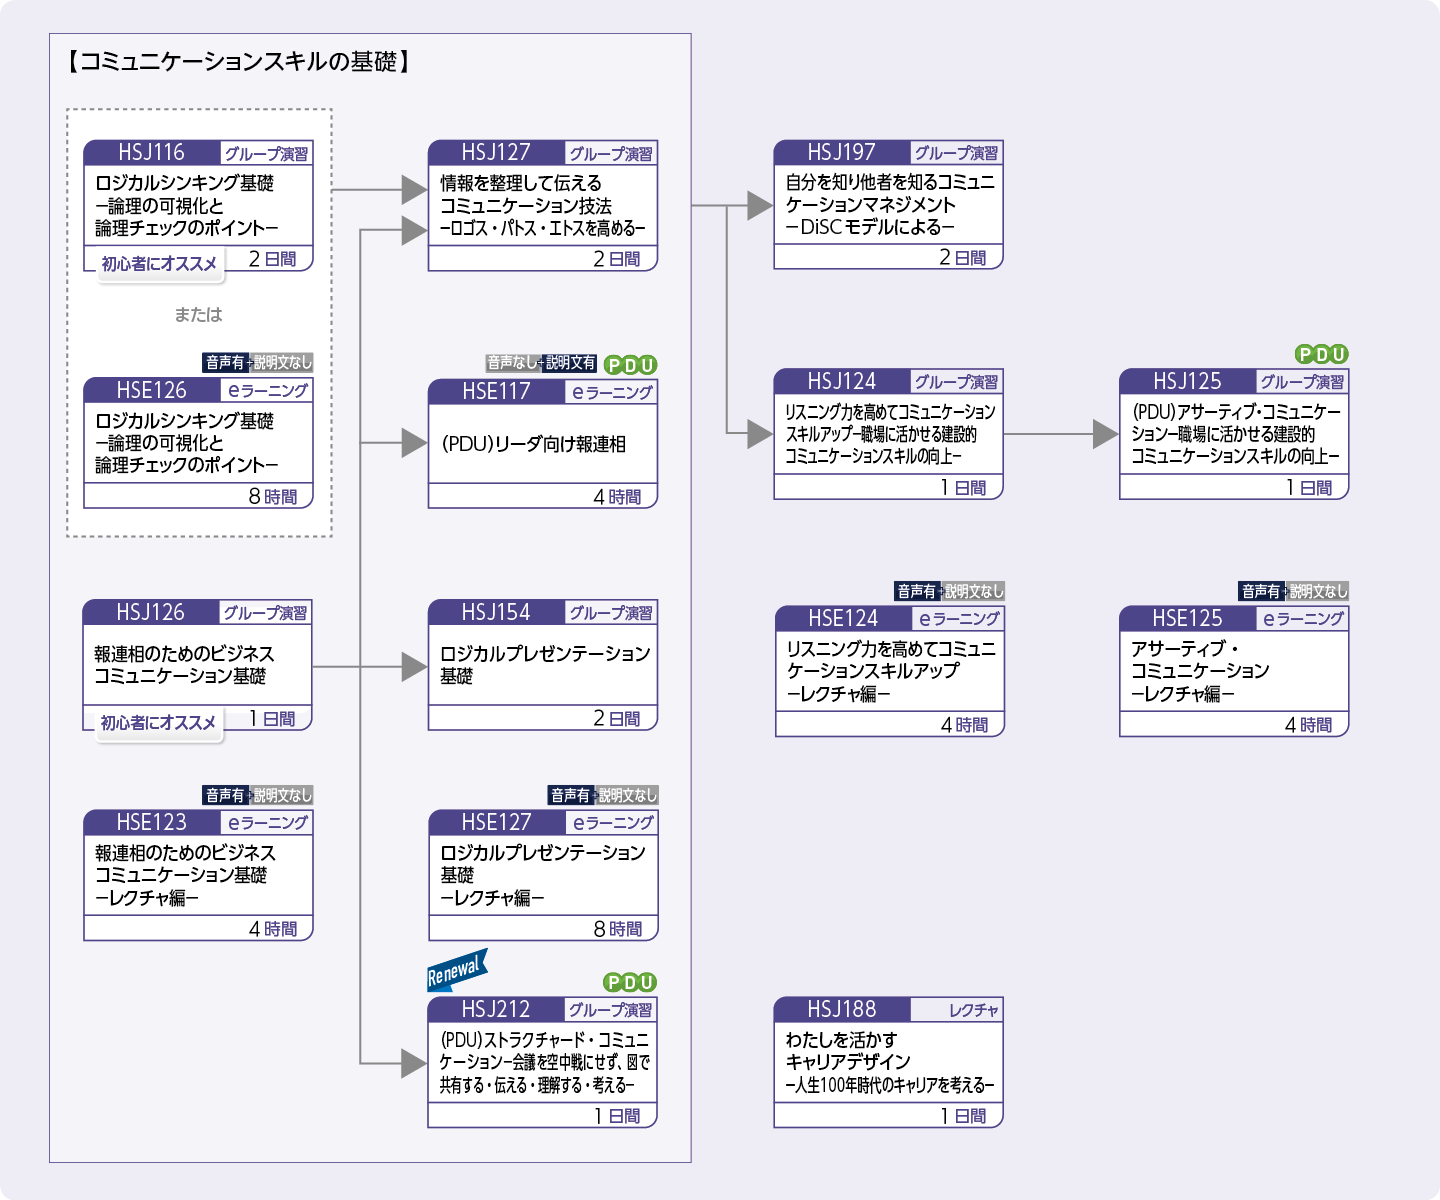Click the Renewal ribbon on HSJ212
The width and height of the screenshot is (1440, 1200).
tap(457, 970)
